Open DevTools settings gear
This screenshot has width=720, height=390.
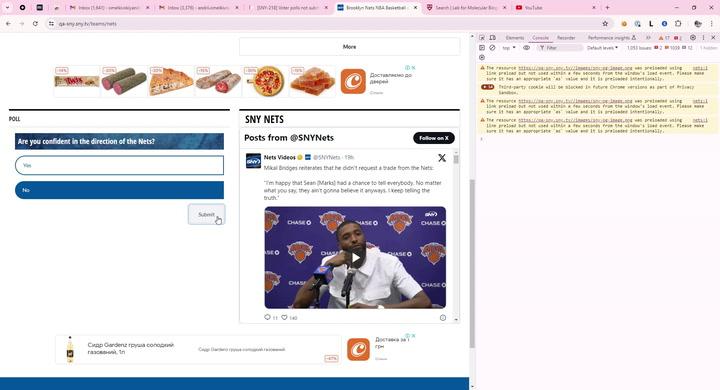692,38
